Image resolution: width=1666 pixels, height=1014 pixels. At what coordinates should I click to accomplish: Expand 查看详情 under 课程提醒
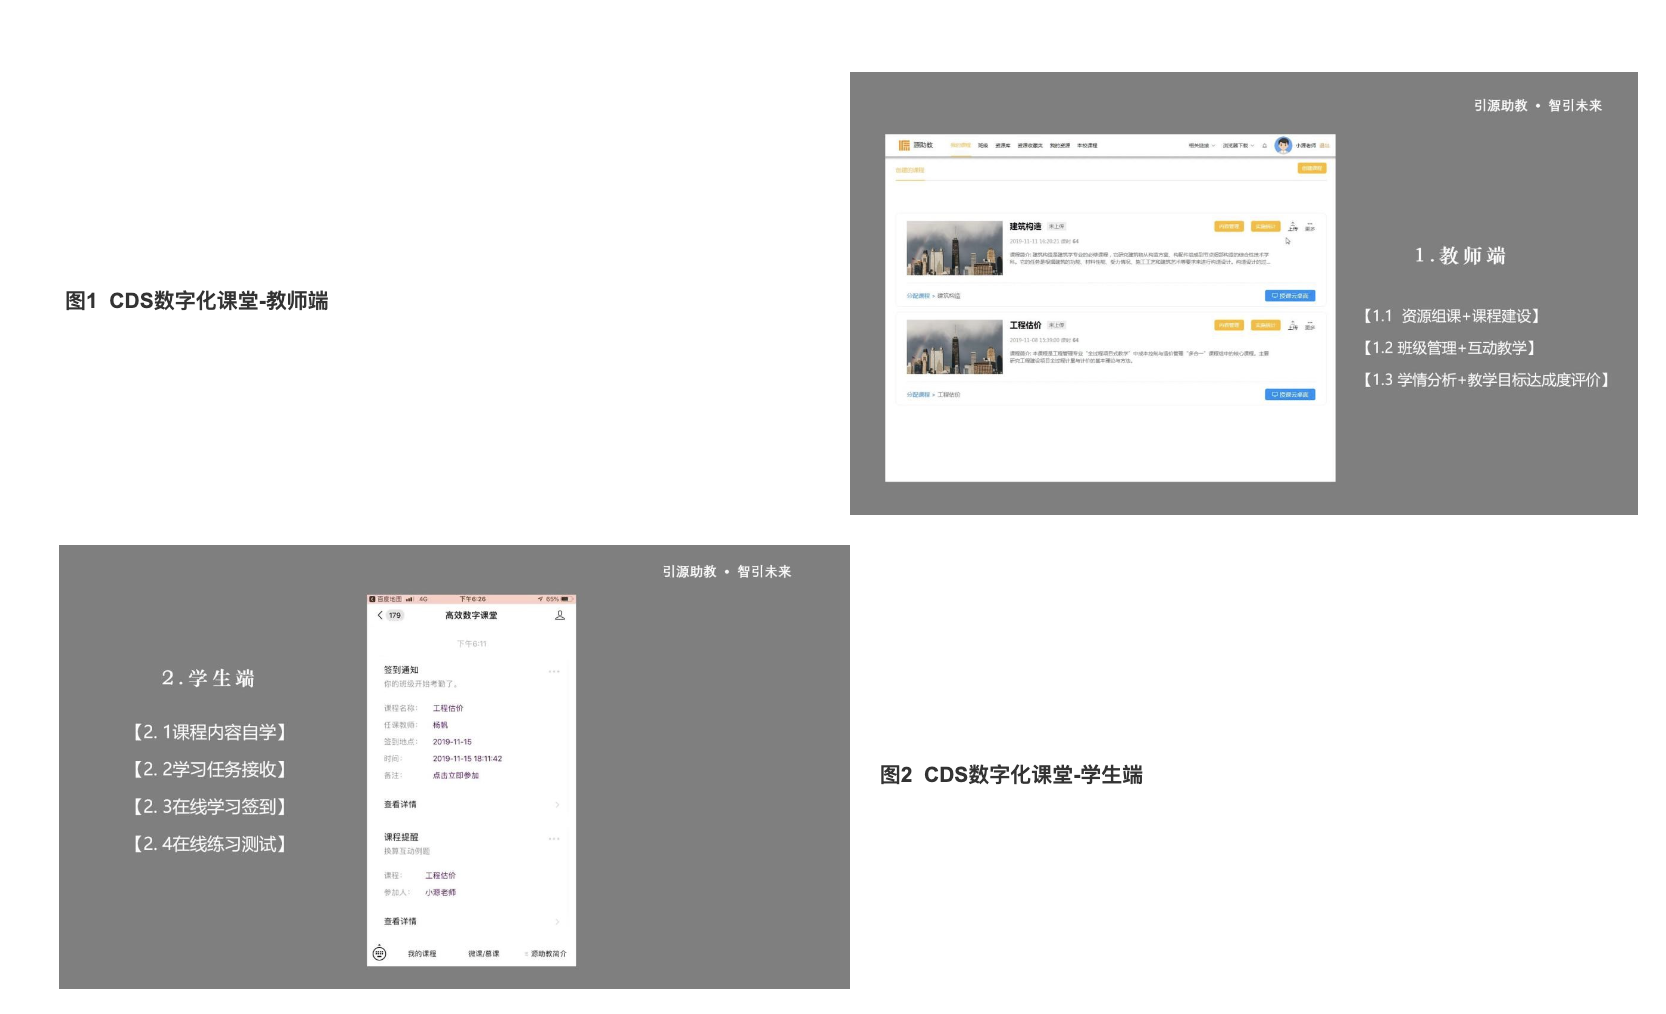pyautogui.click(x=470, y=921)
